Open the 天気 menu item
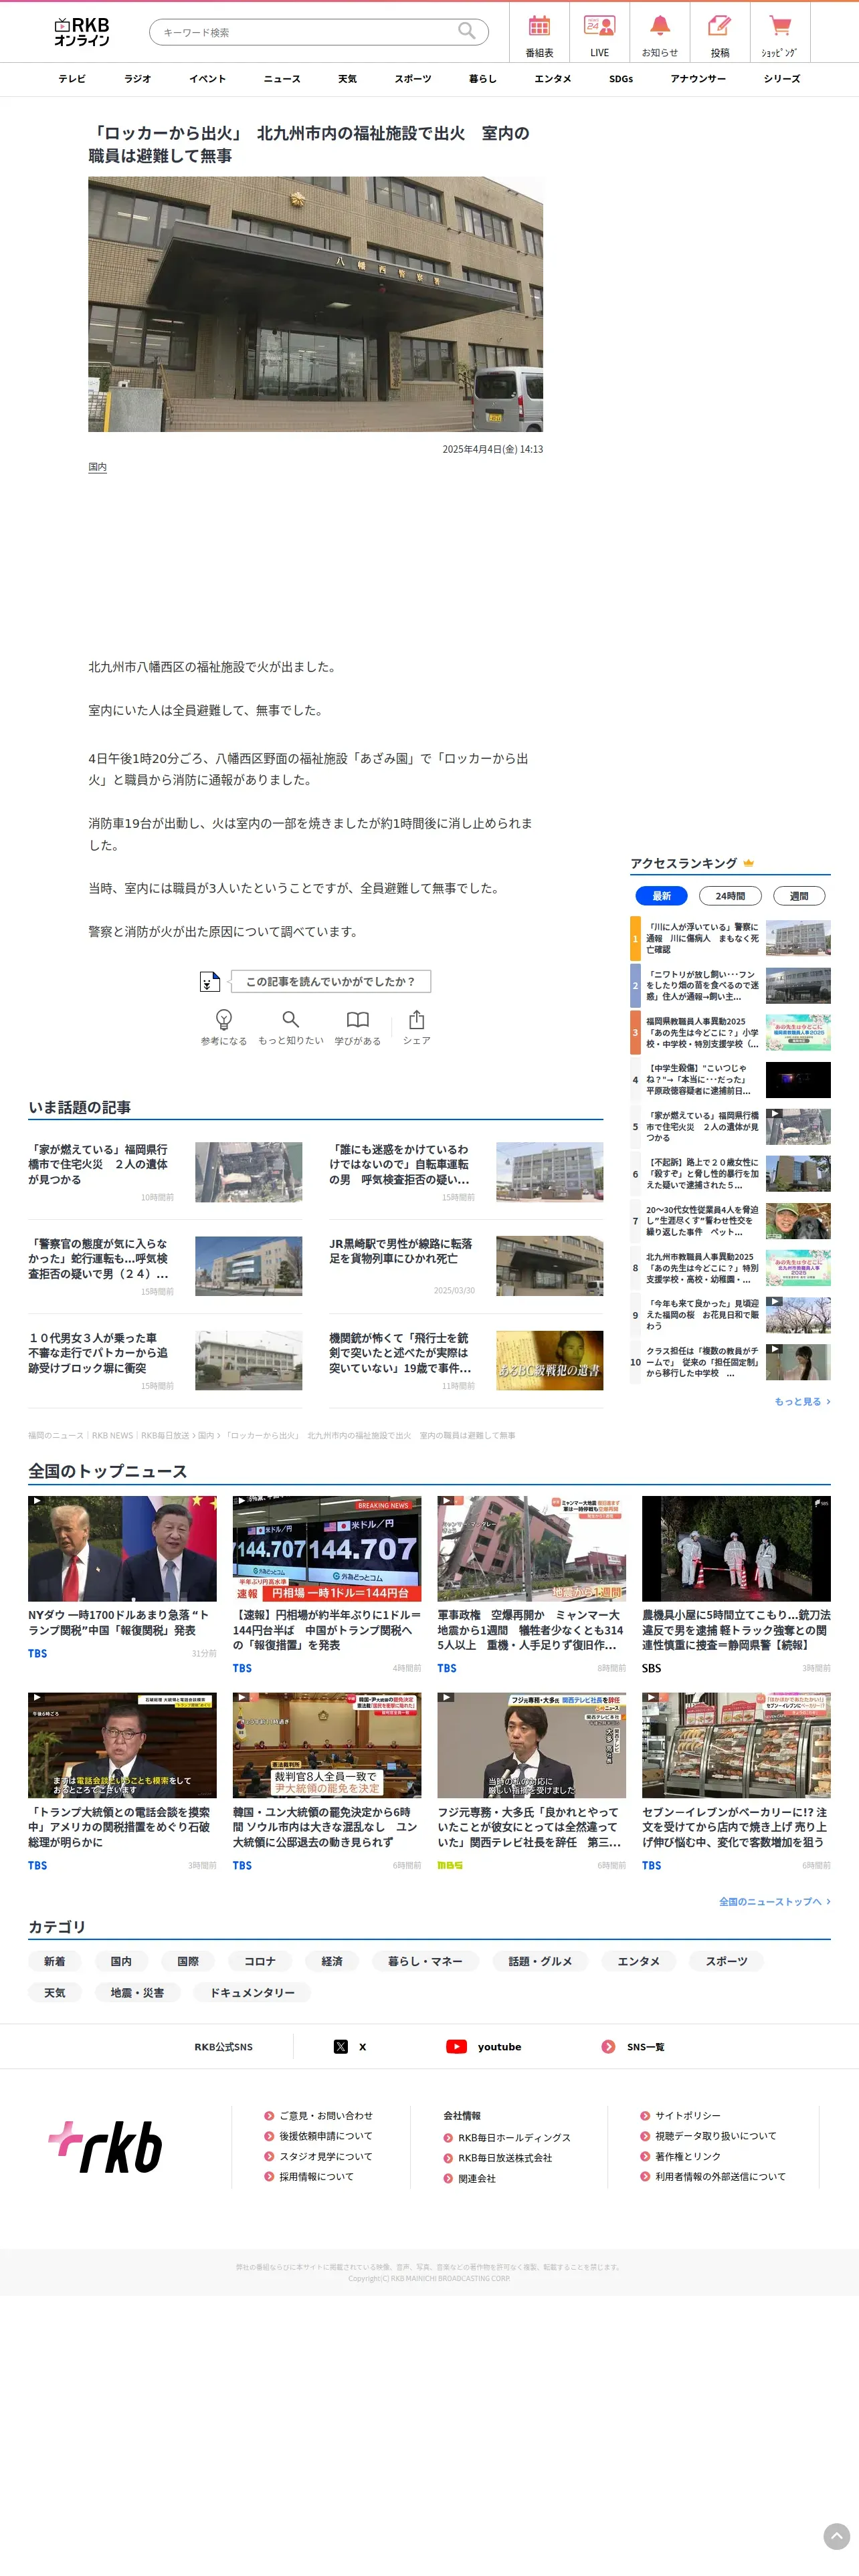 [347, 79]
